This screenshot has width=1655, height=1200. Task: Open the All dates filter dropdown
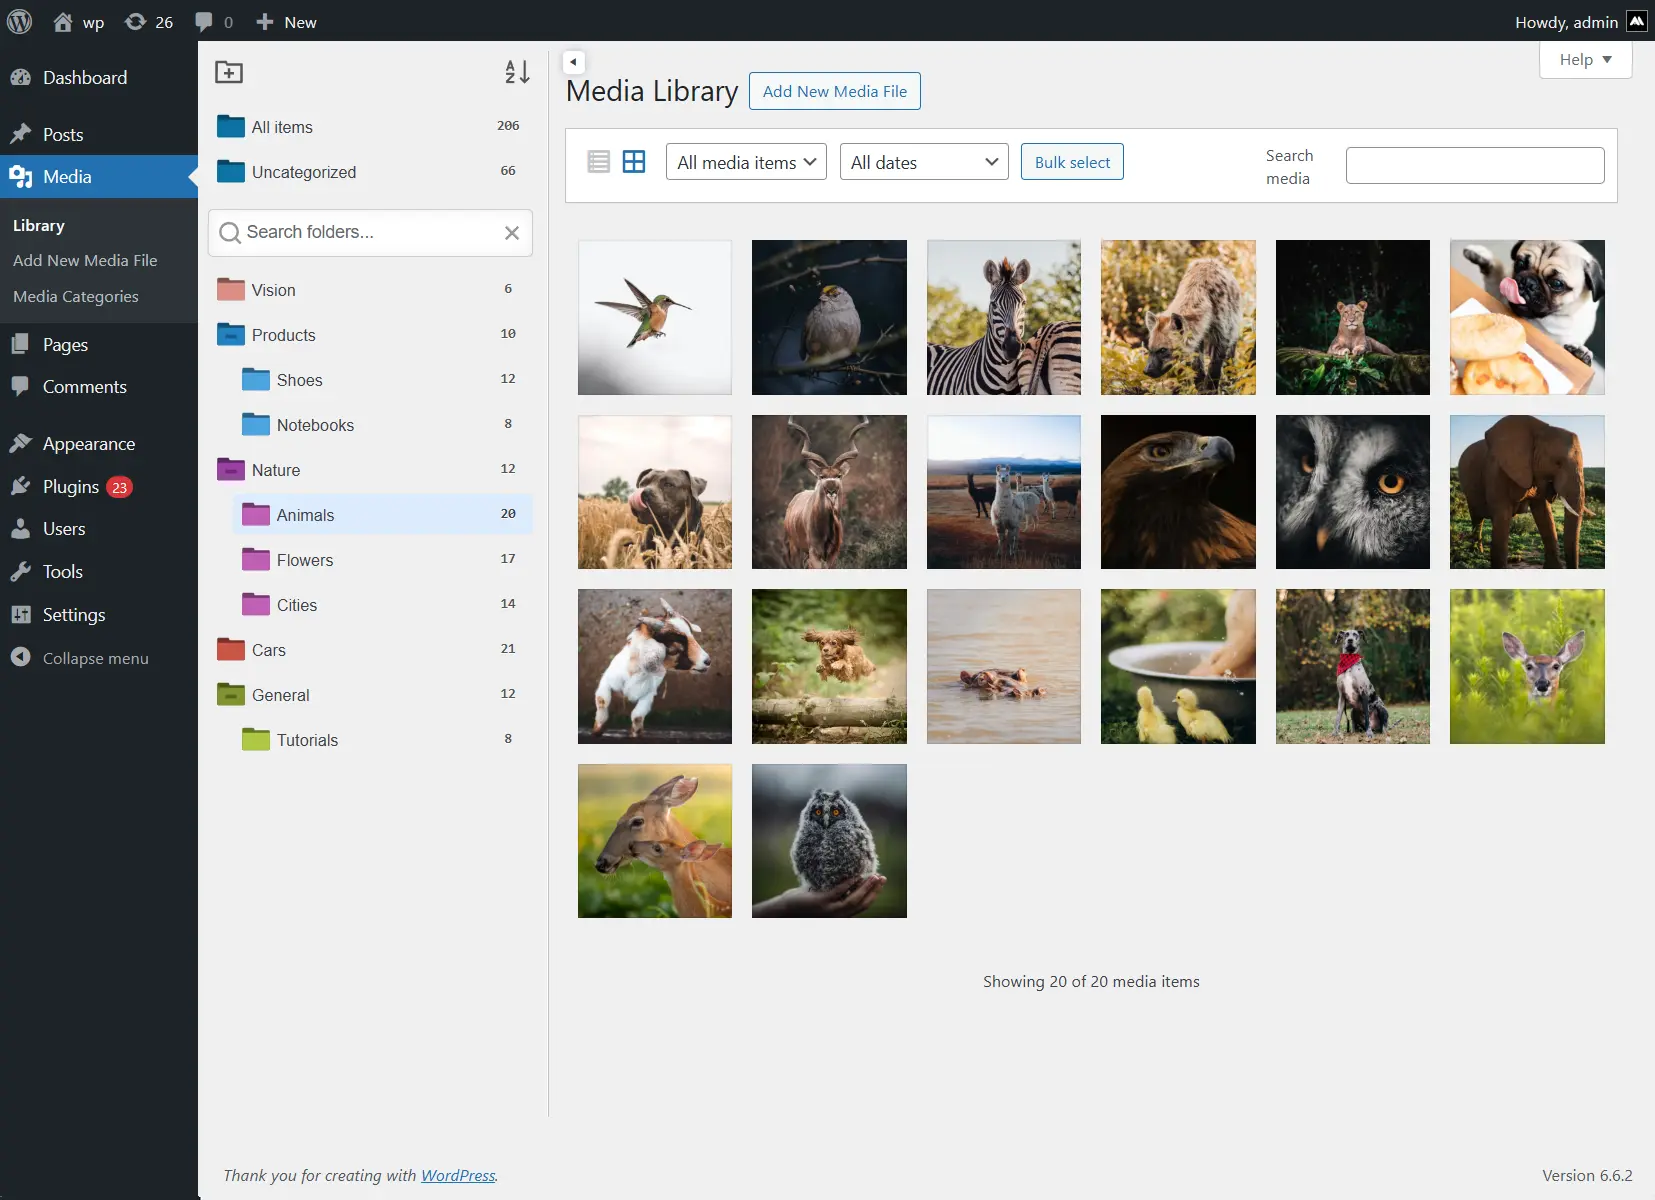point(924,161)
